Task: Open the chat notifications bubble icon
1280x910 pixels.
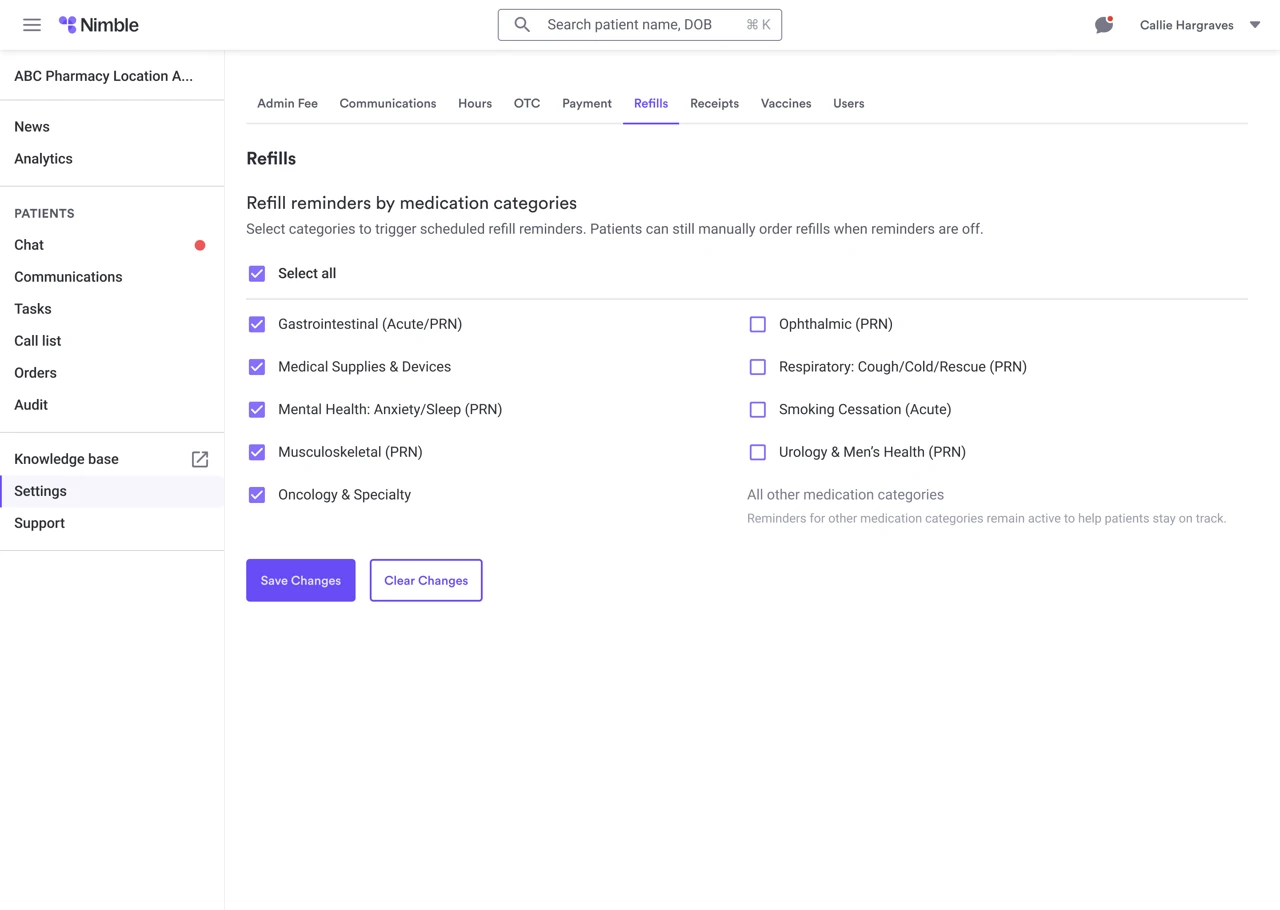Action: pos(1104,25)
